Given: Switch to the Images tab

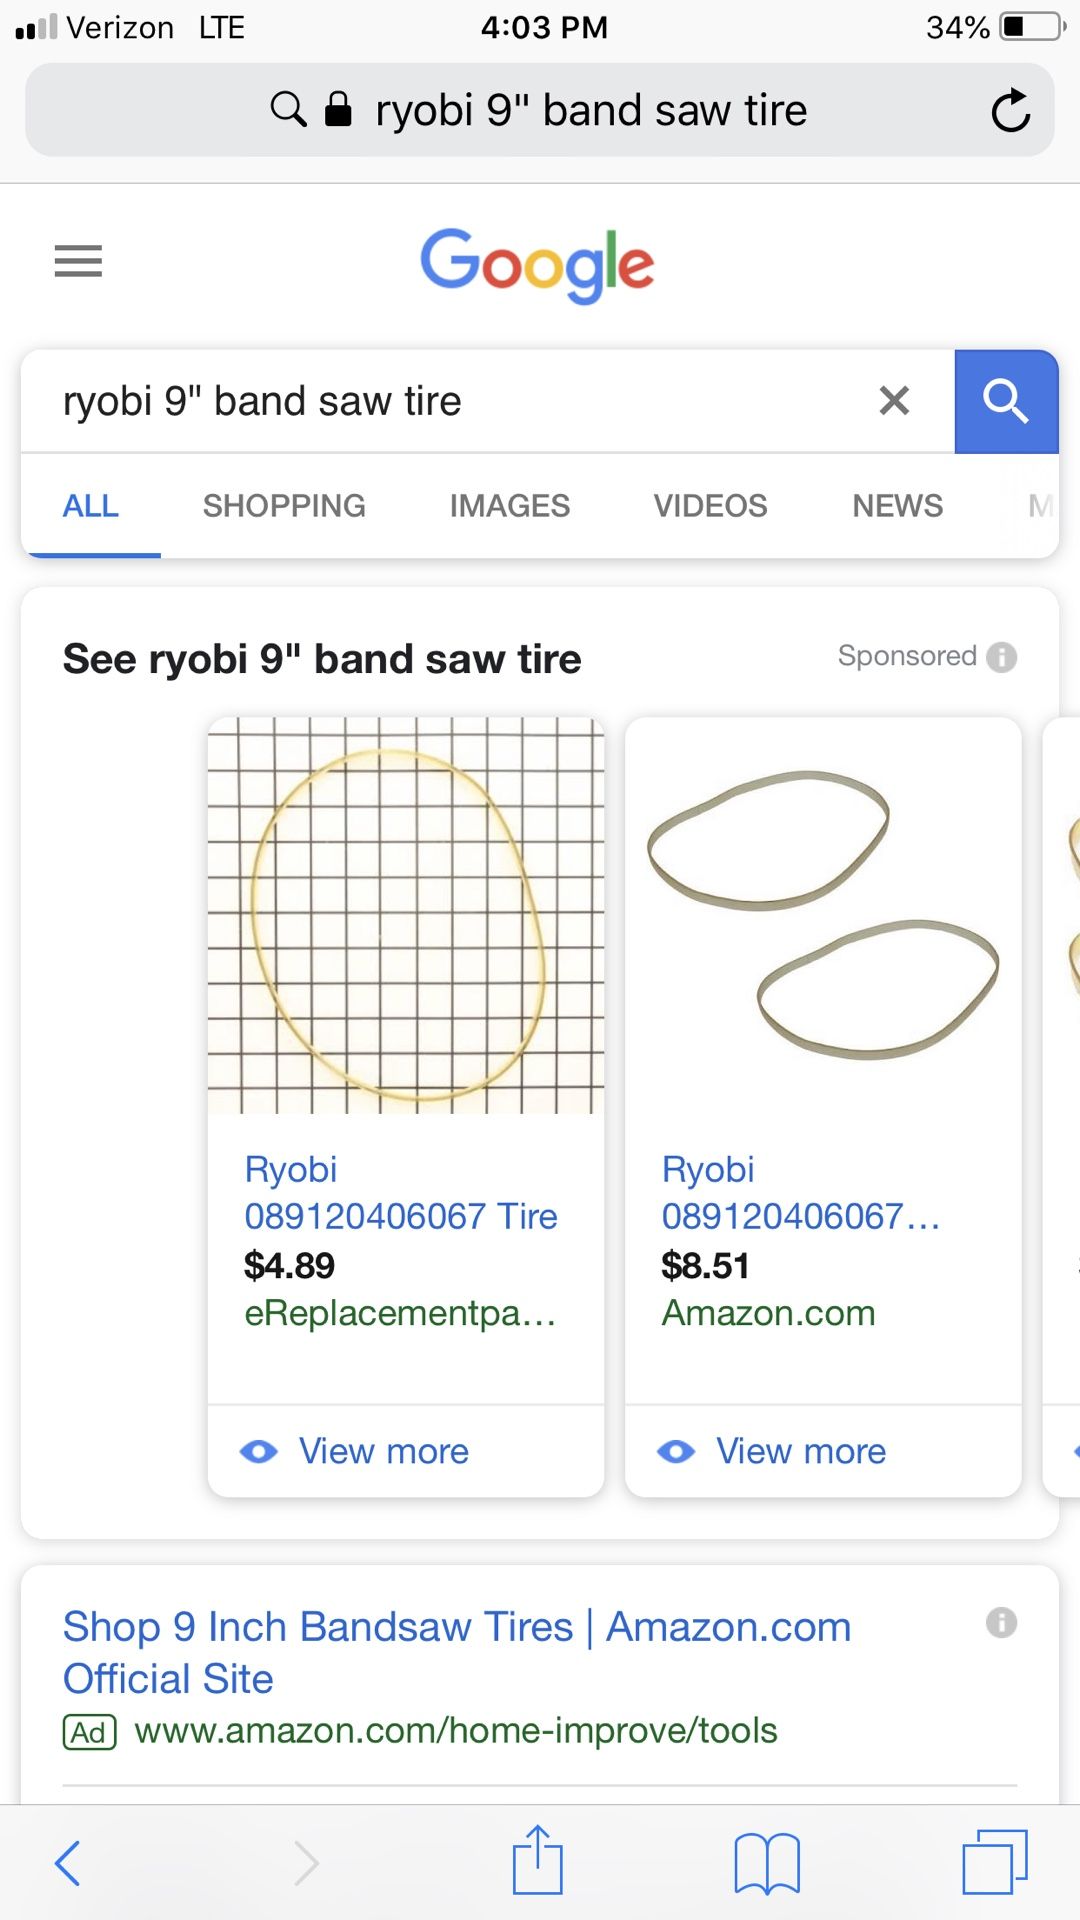Looking at the screenshot, I should tap(509, 506).
